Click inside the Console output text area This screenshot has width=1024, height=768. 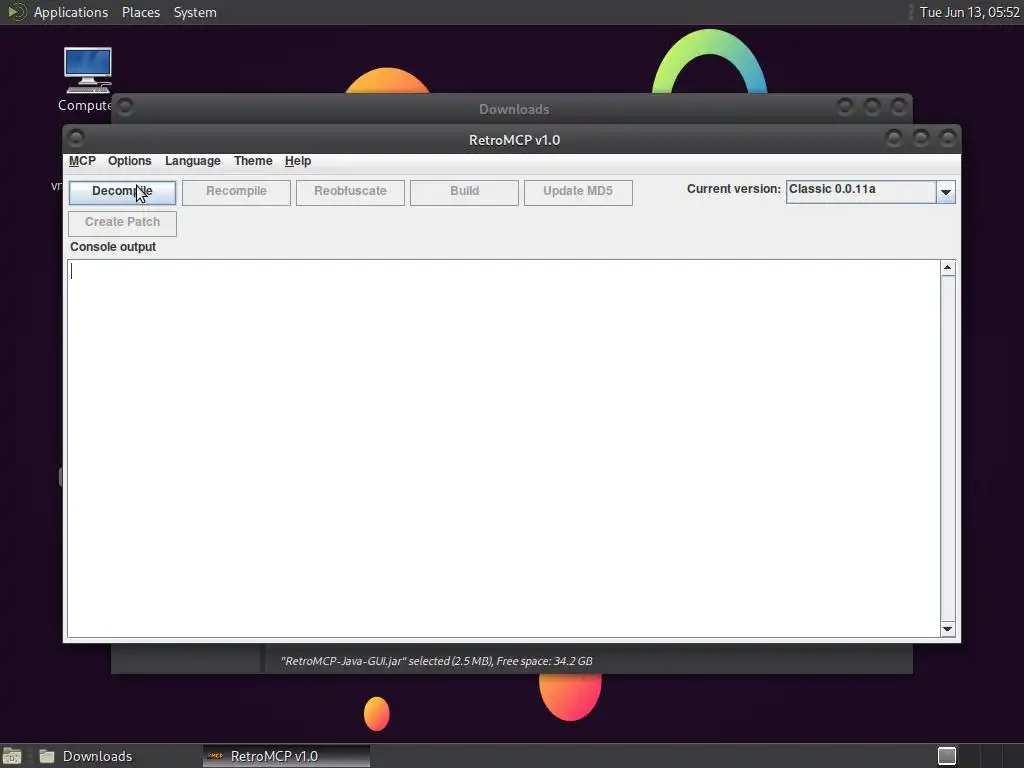(504, 448)
